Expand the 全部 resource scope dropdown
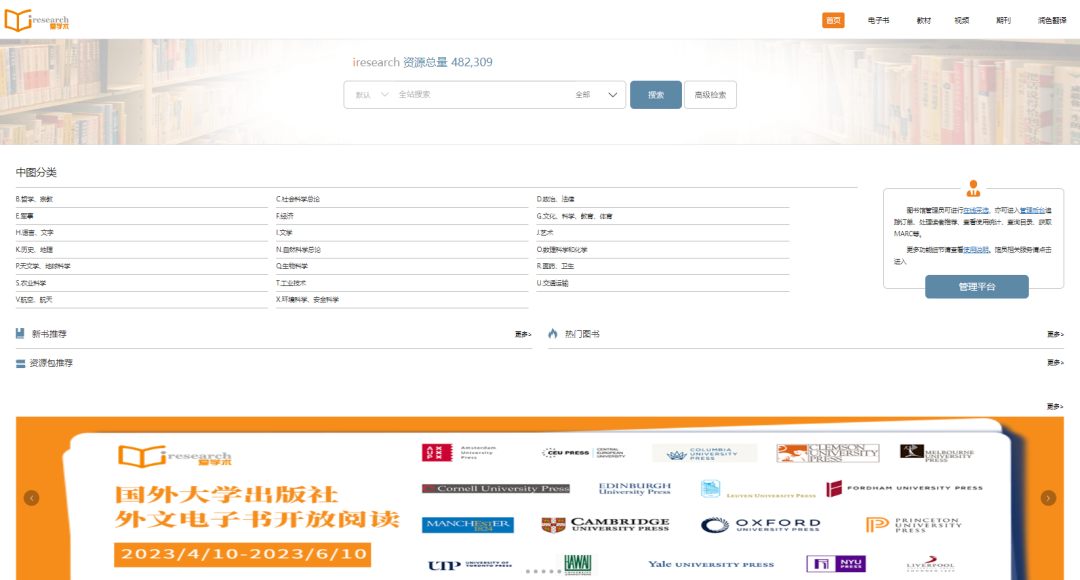This screenshot has width=1080, height=580. (x=598, y=95)
